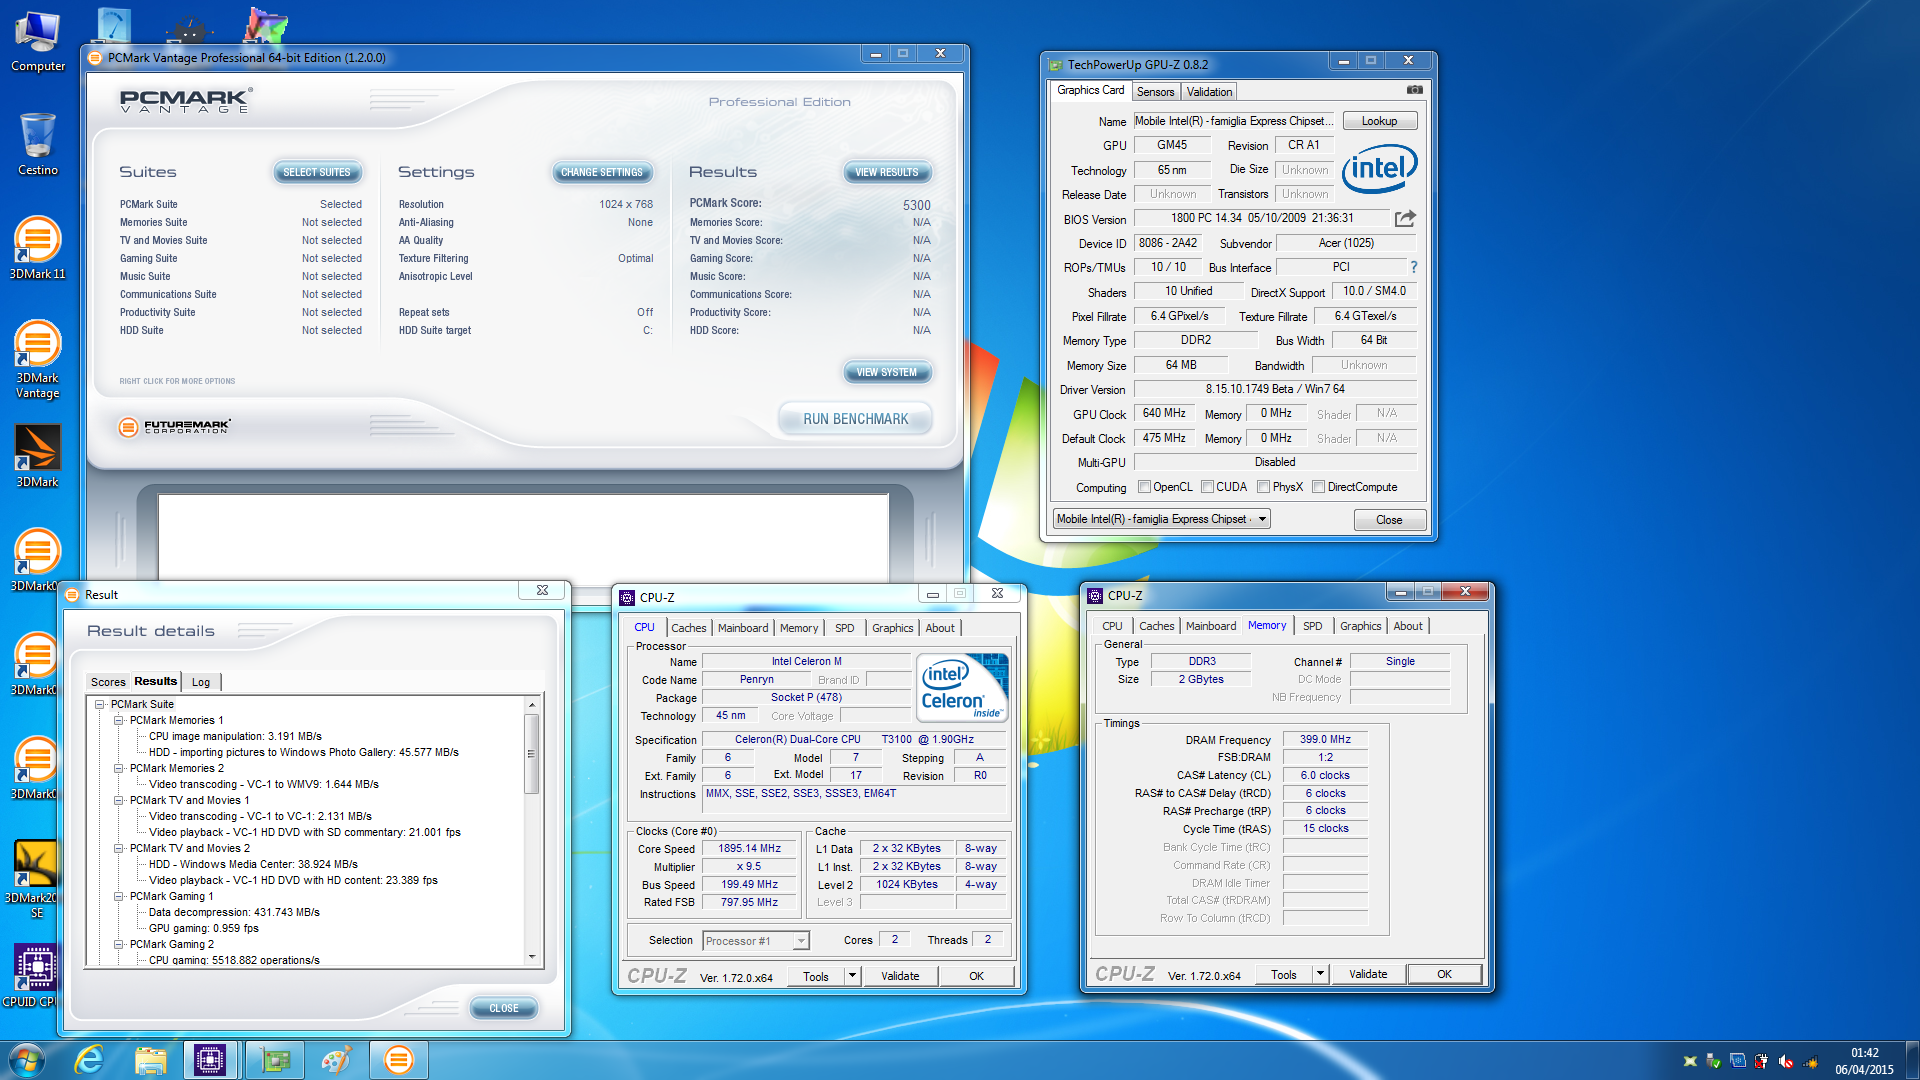Switch to the Validation tab in GPU-Z

point(1209,92)
